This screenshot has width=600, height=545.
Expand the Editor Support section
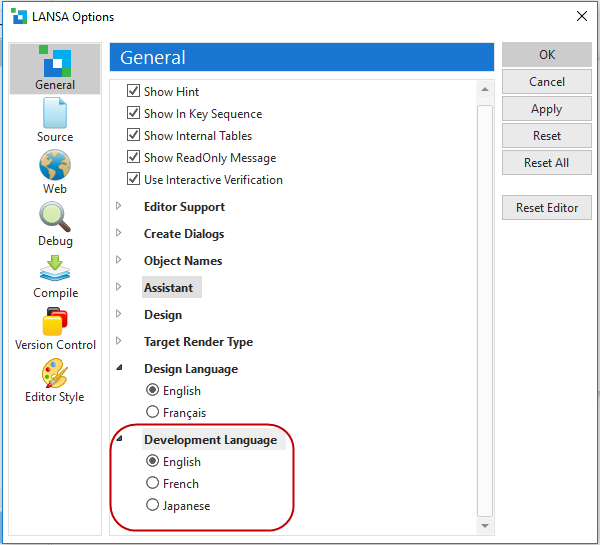[x=119, y=207]
